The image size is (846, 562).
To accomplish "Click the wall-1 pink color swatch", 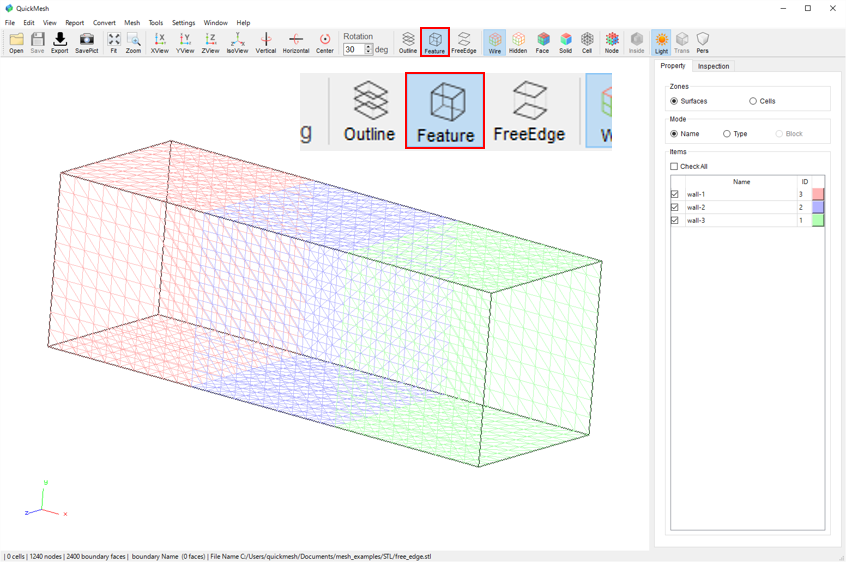I will [818, 194].
